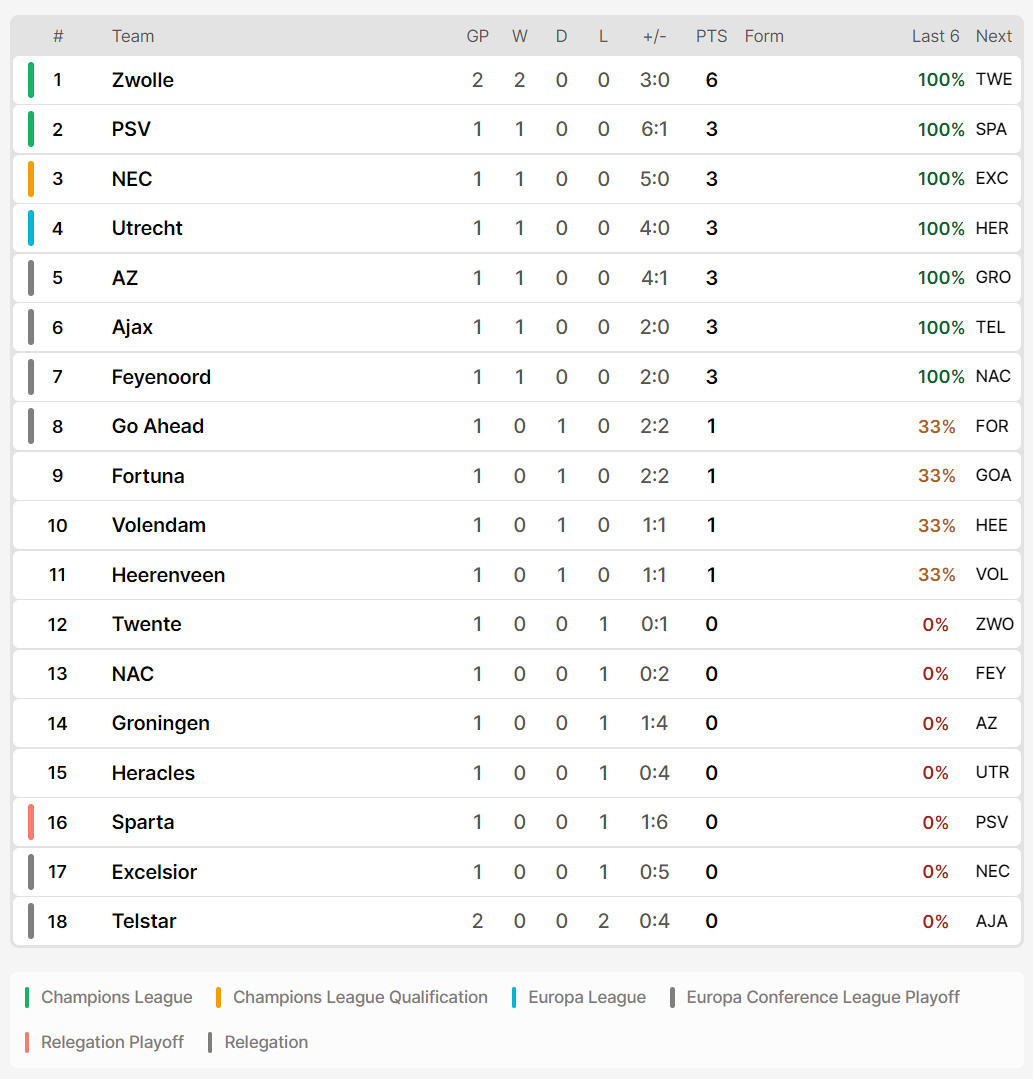This screenshot has height=1079, width=1033.
Task: Click the blue Europa League legend marker
Action: coord(513,997)
